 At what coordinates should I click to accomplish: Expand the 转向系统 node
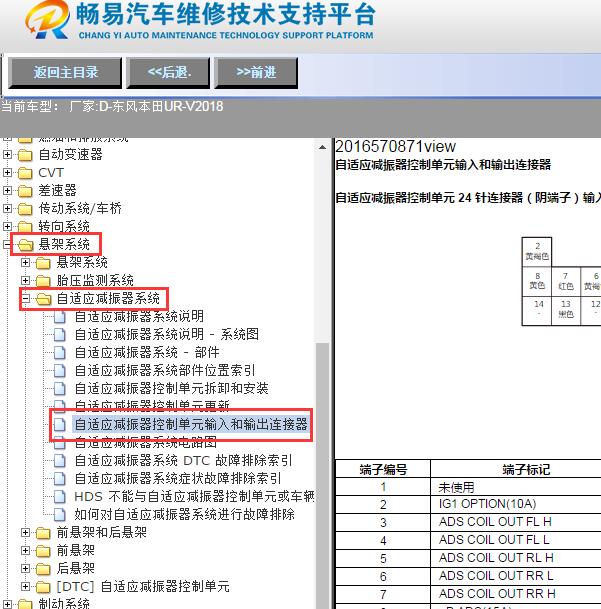(x=7, y=226)
